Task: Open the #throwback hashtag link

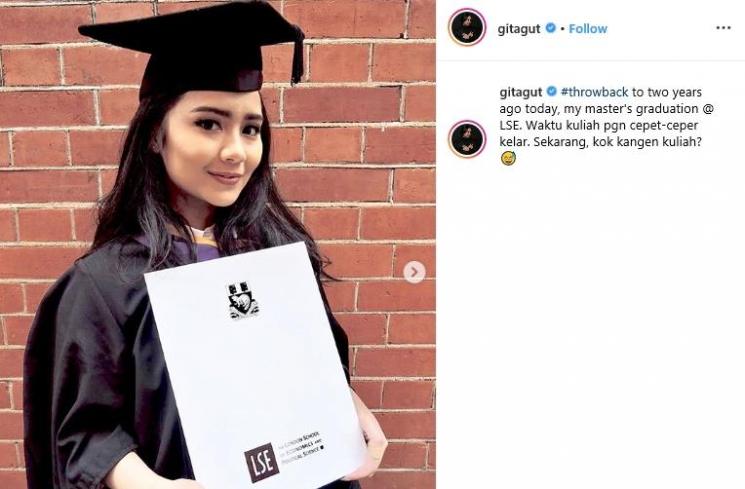Action: (x=594, y=92)
